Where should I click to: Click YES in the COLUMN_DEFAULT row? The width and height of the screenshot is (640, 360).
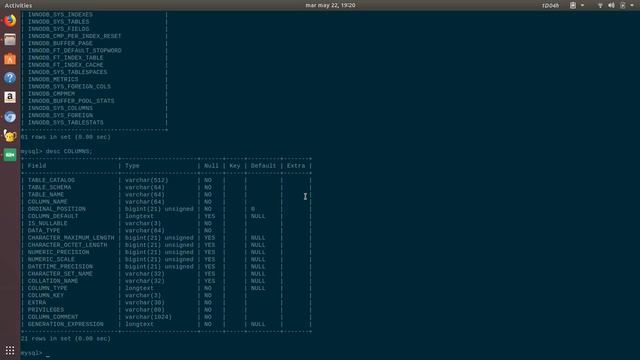pyautogui.click(x=209, y=216)
